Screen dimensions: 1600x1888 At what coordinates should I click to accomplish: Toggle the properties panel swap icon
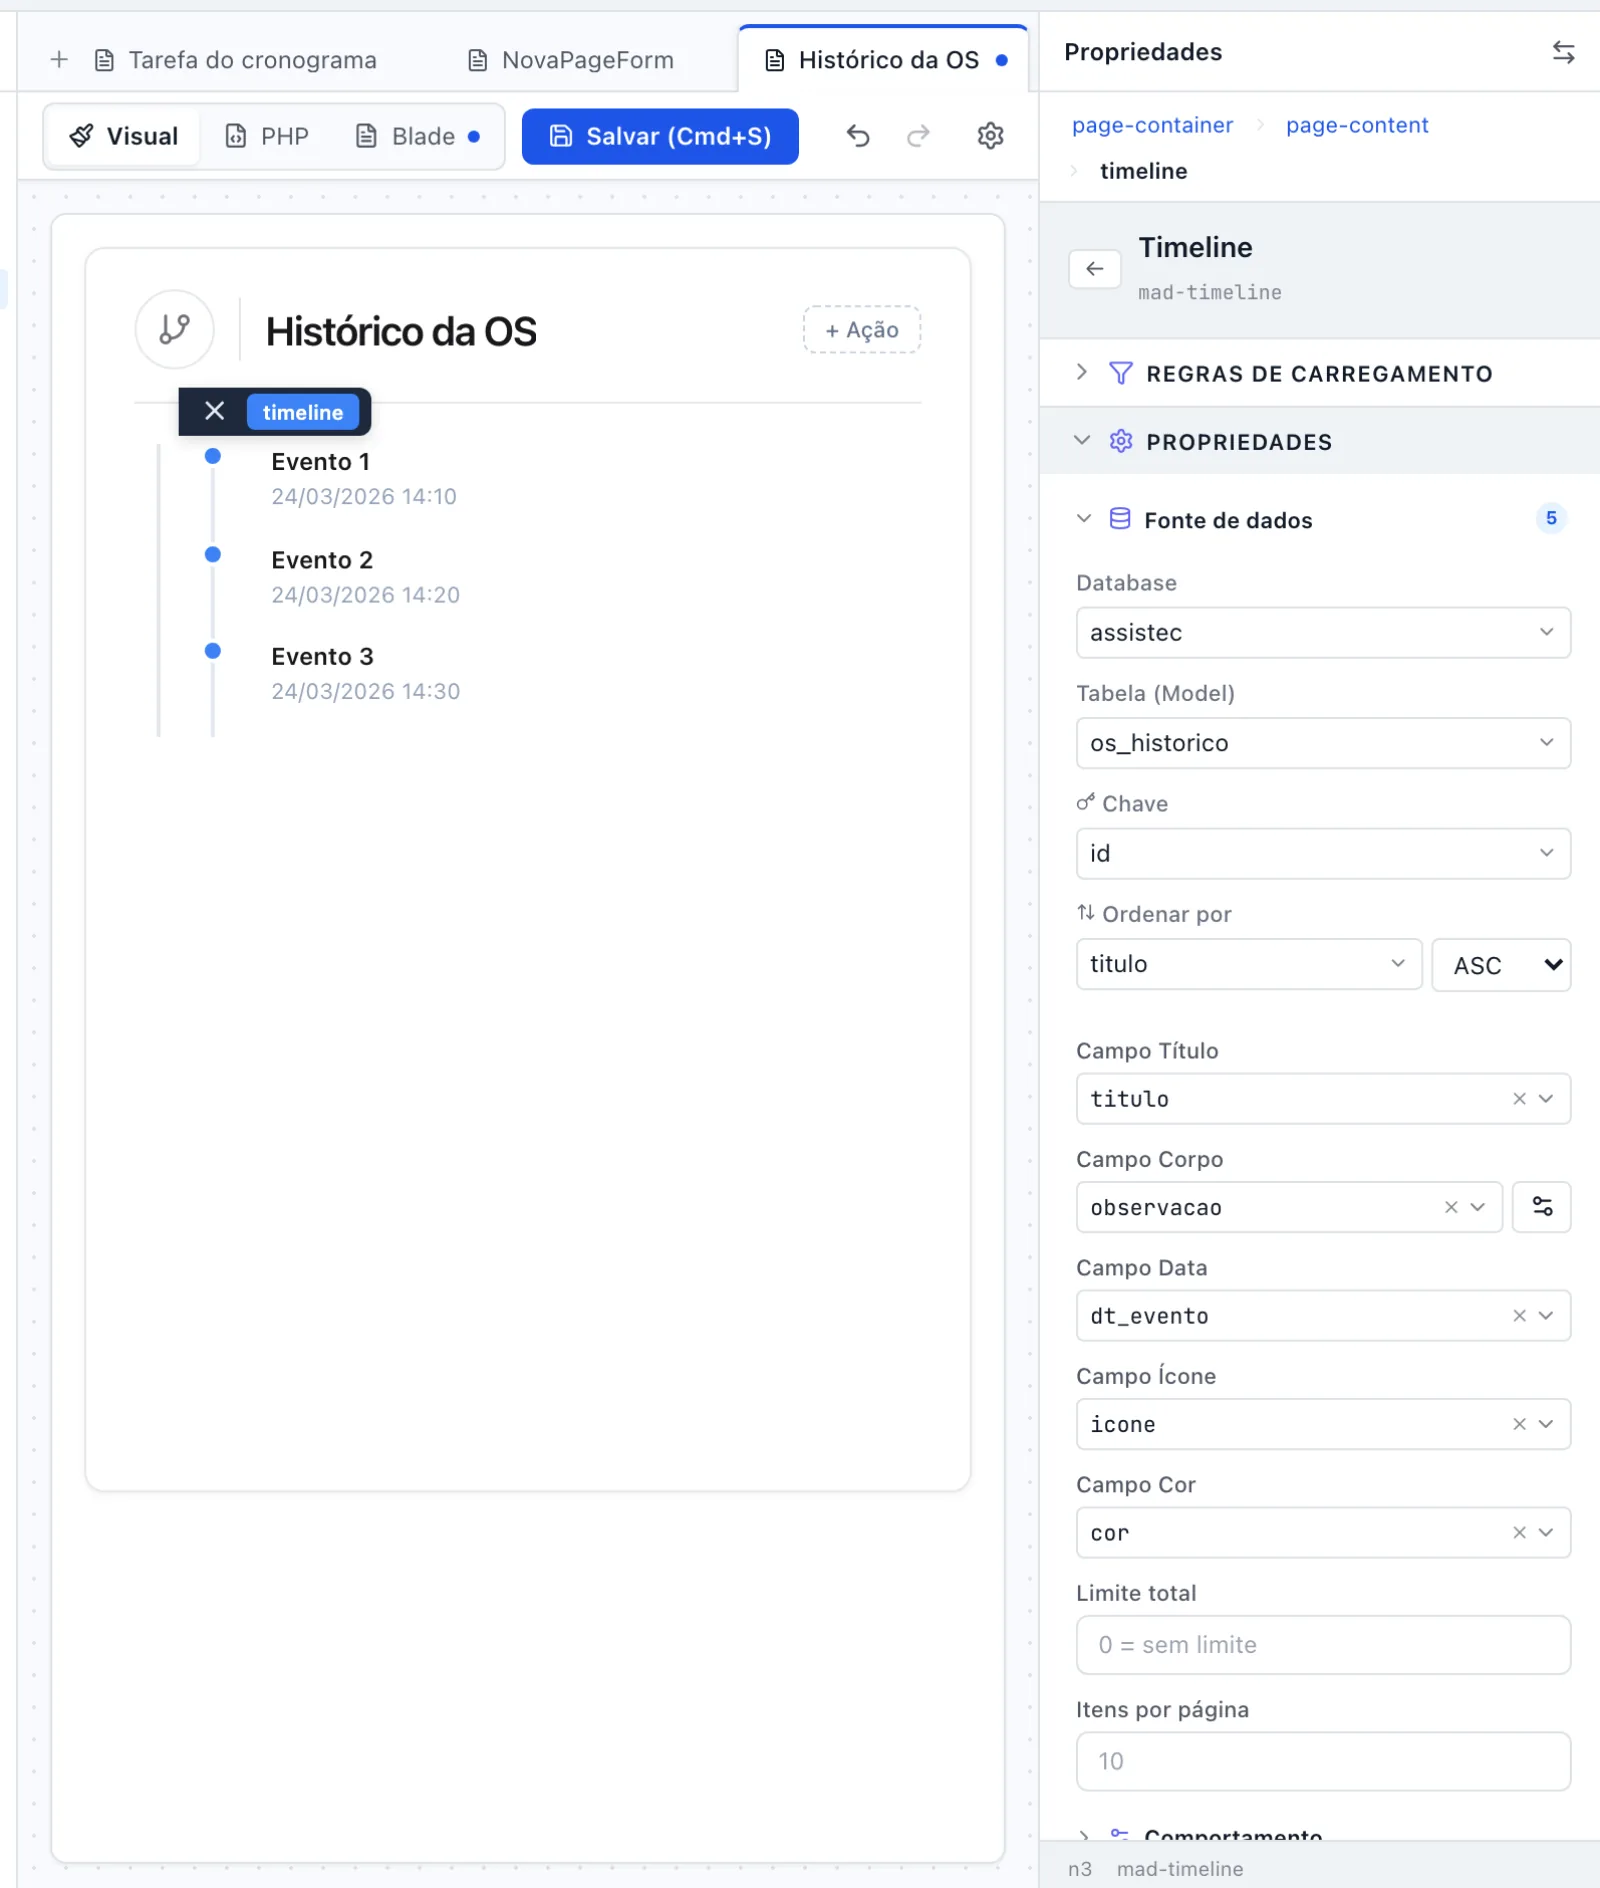coord(1563,52)
